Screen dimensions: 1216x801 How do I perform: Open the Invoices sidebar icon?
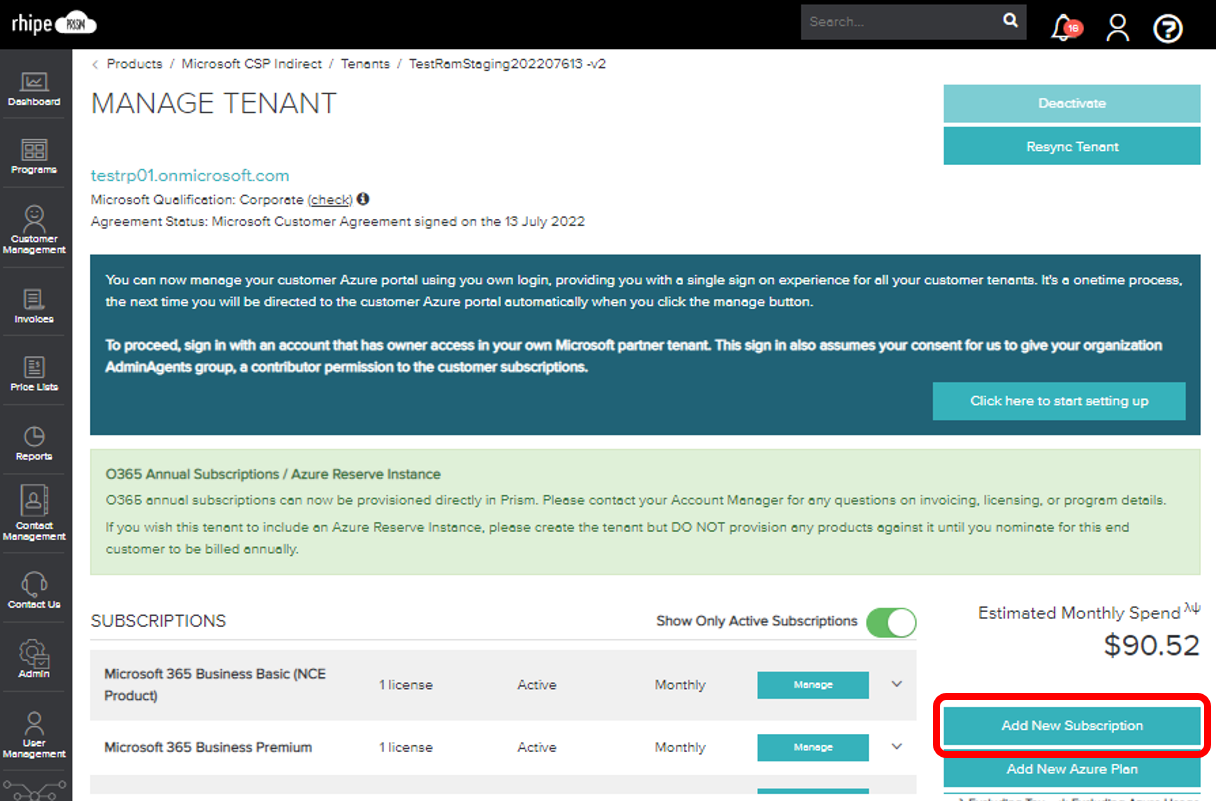pyautogui.click(x=34, y=306)
